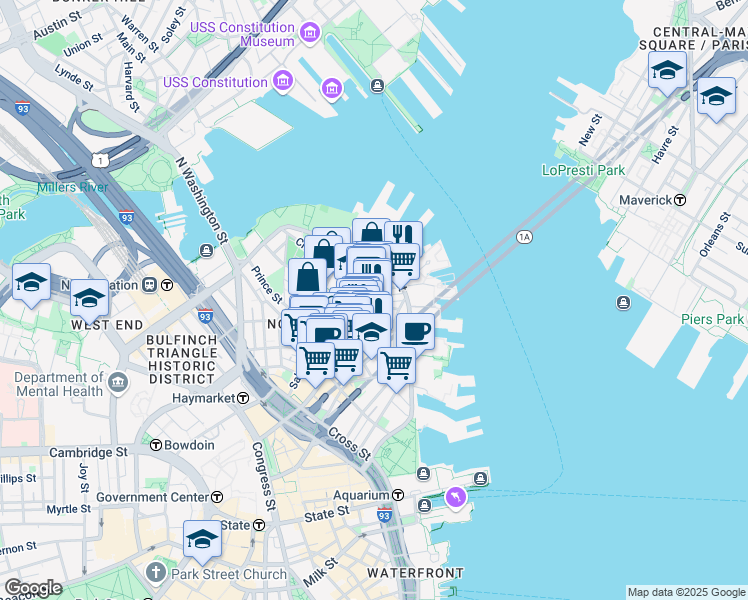Open the fork and knife restaurant marker

[x=405, y=234]
